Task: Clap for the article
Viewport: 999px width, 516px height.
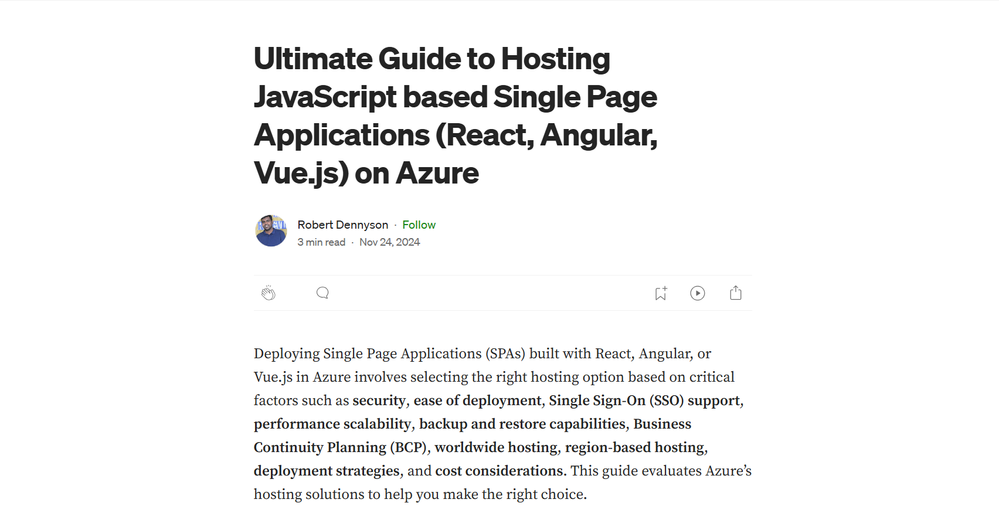Action: 268,293
